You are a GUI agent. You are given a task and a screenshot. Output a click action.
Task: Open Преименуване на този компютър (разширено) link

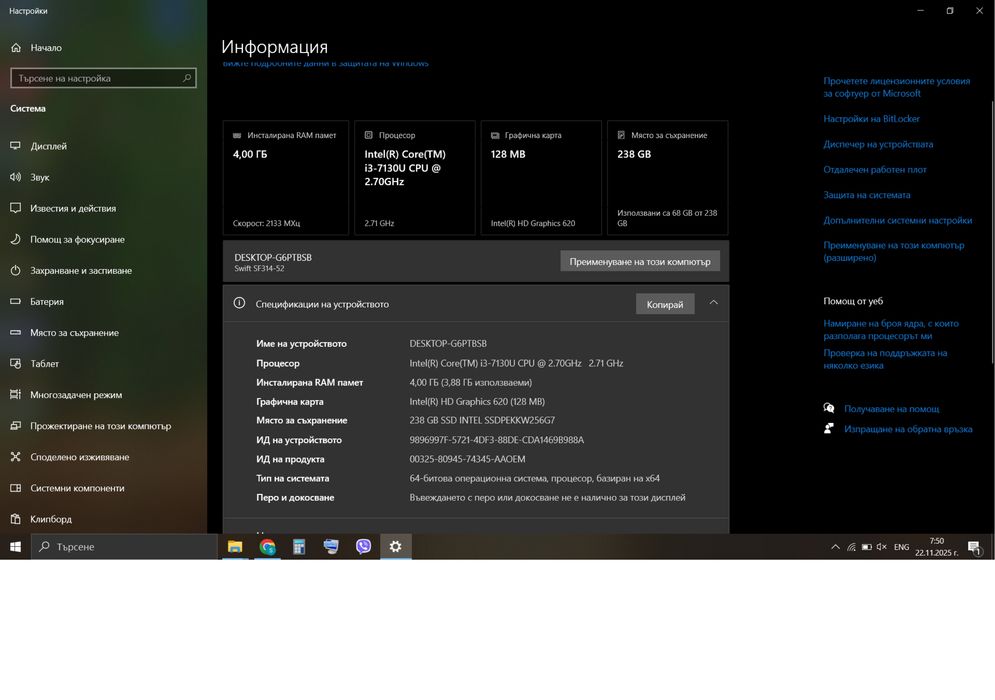click(893, 251)
